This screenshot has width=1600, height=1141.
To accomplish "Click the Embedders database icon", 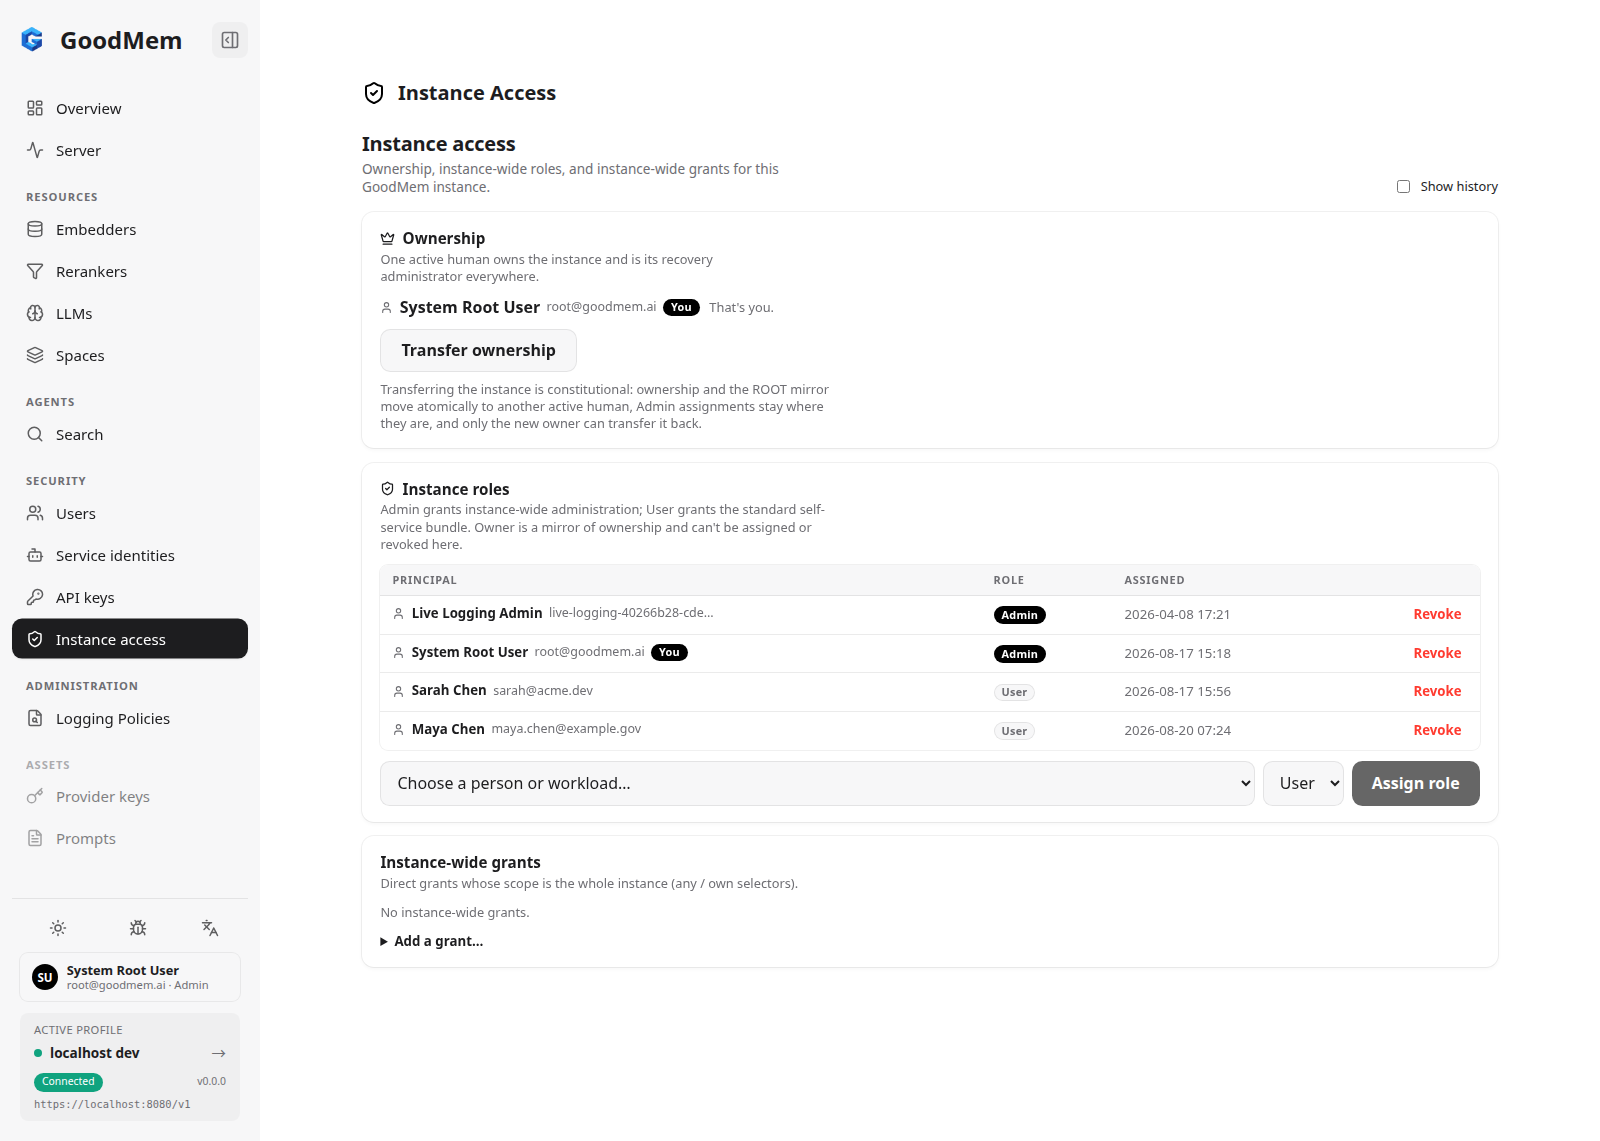I will click(x=35, y=229).
